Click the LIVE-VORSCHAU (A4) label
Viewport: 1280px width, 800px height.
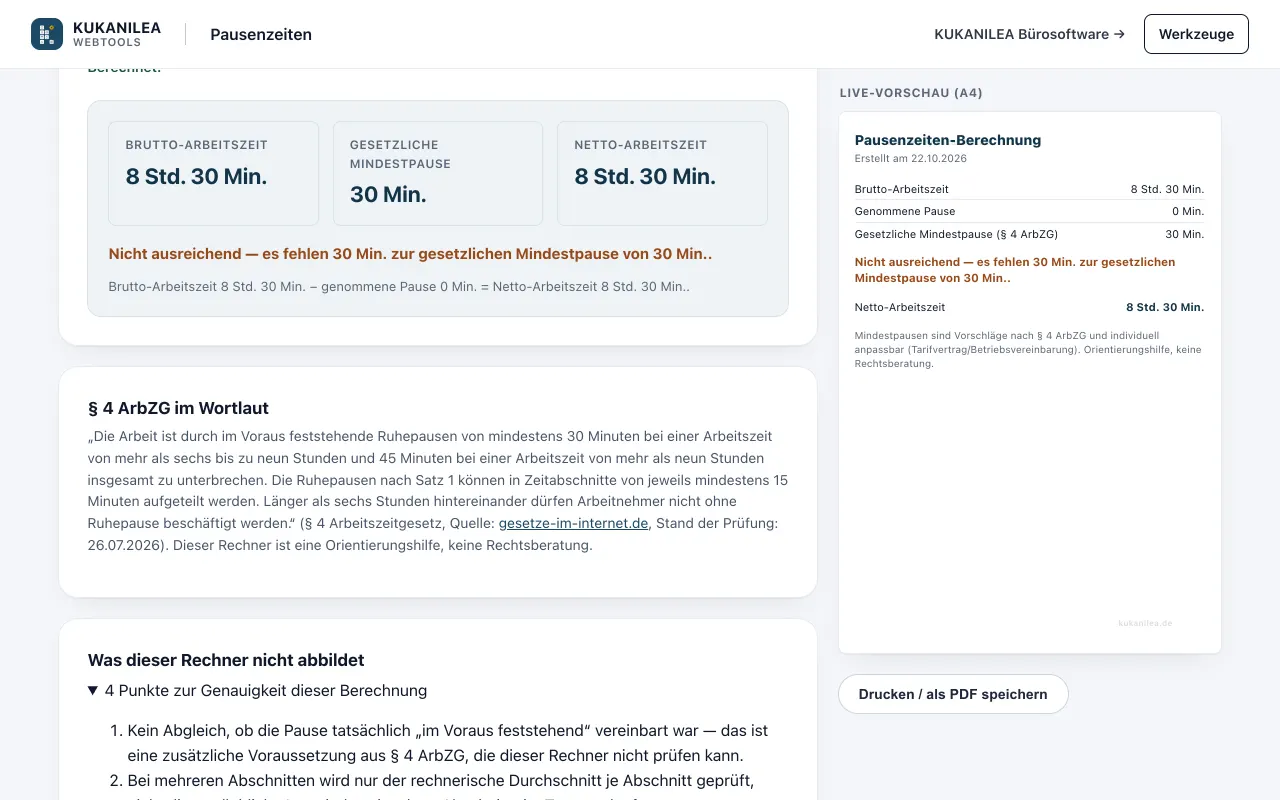click(911, 93)
